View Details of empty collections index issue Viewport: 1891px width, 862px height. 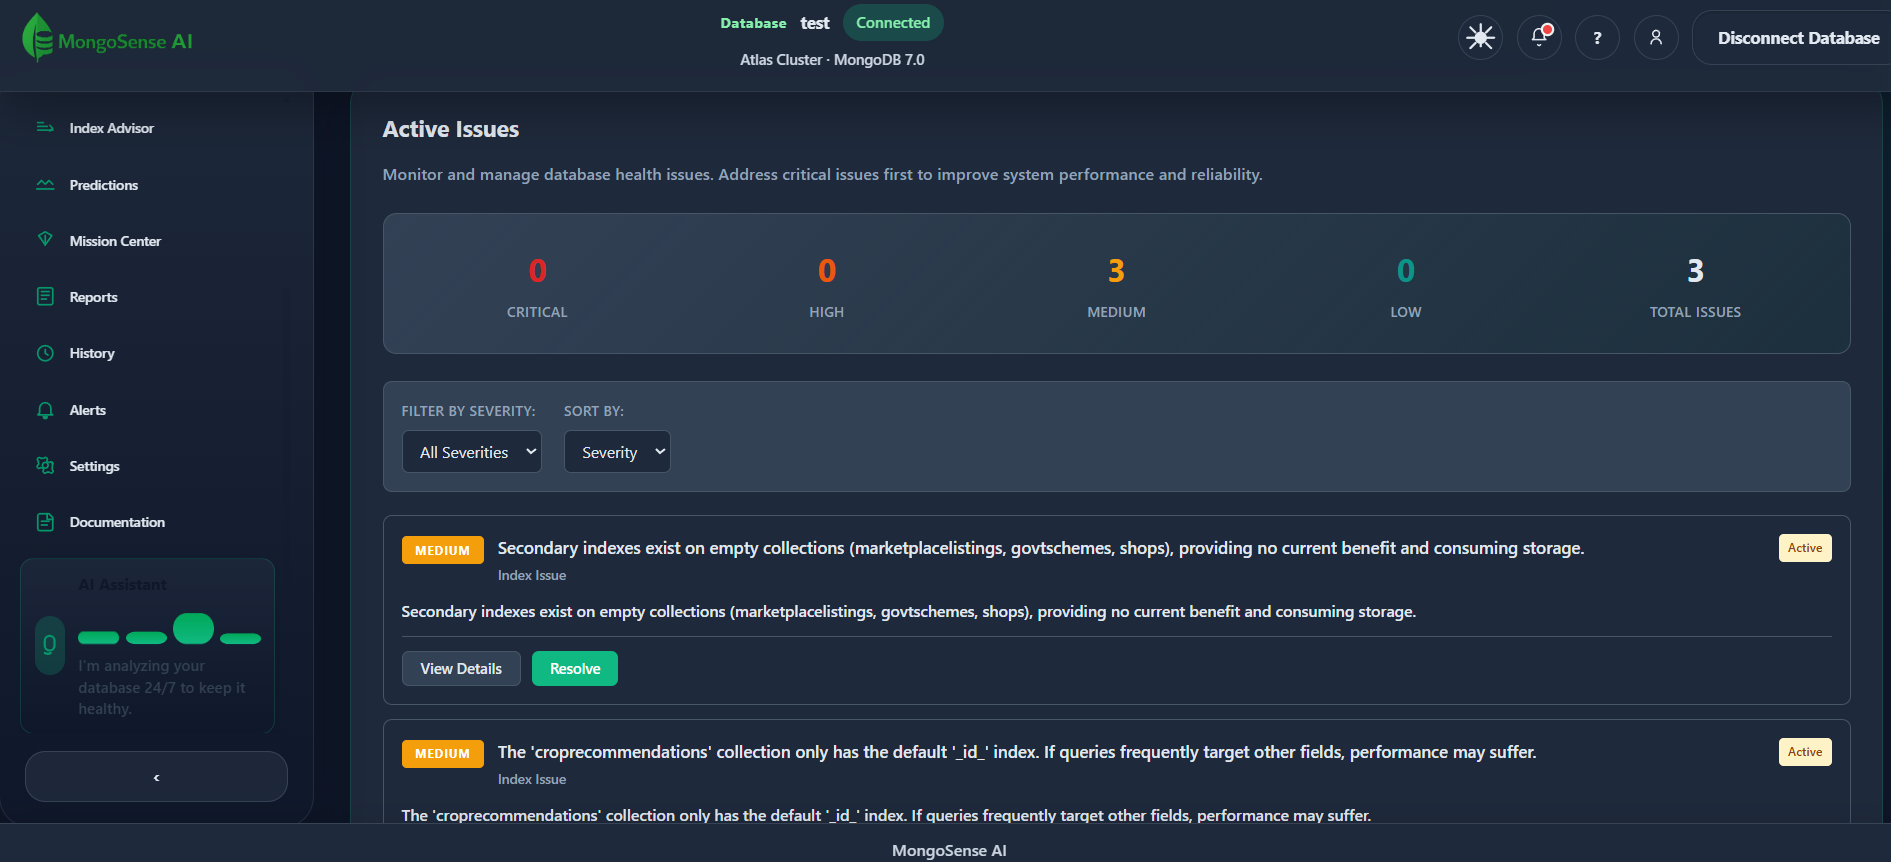pyautogui.click(x=461, y=668)
